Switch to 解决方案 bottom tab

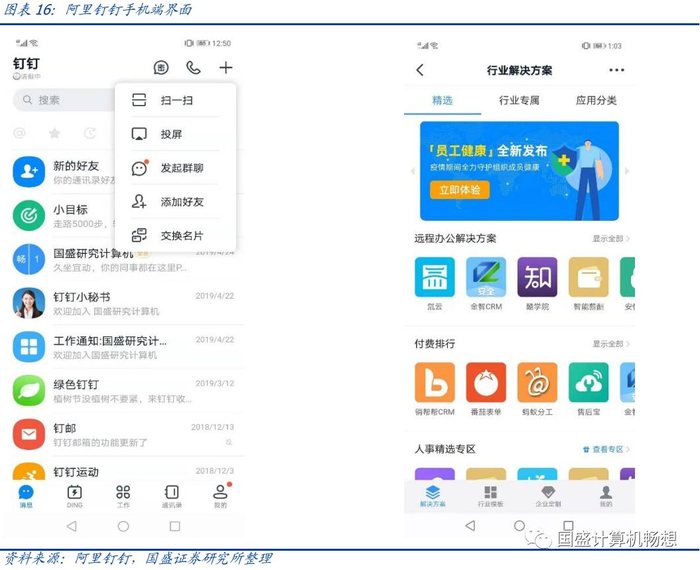433,496
